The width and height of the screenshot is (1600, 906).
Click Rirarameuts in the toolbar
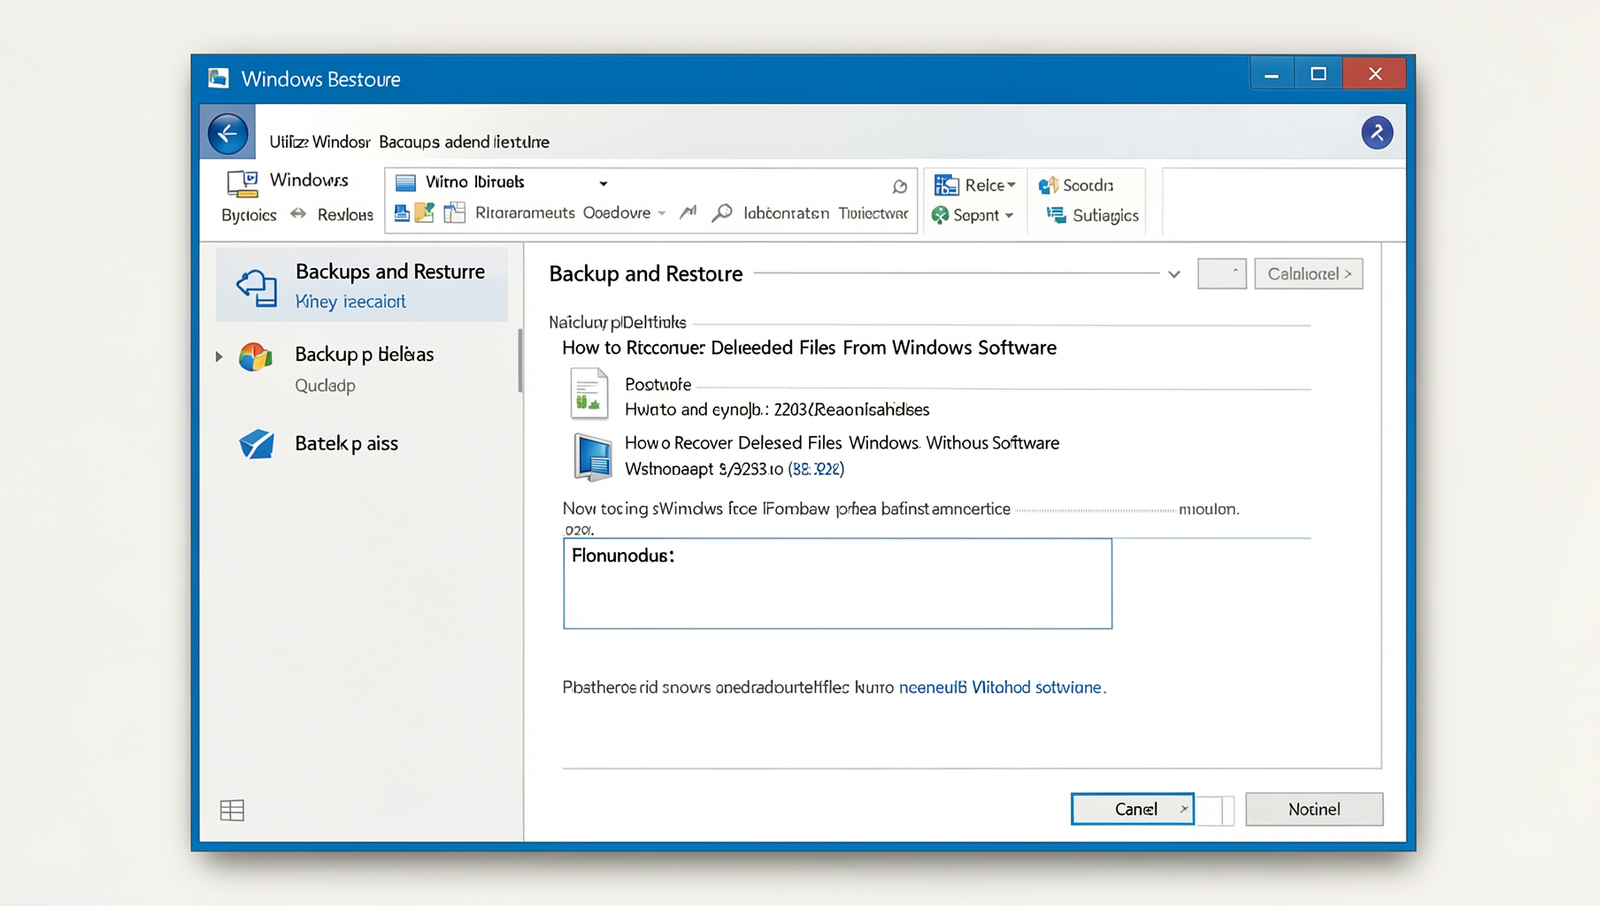(525, 213)
